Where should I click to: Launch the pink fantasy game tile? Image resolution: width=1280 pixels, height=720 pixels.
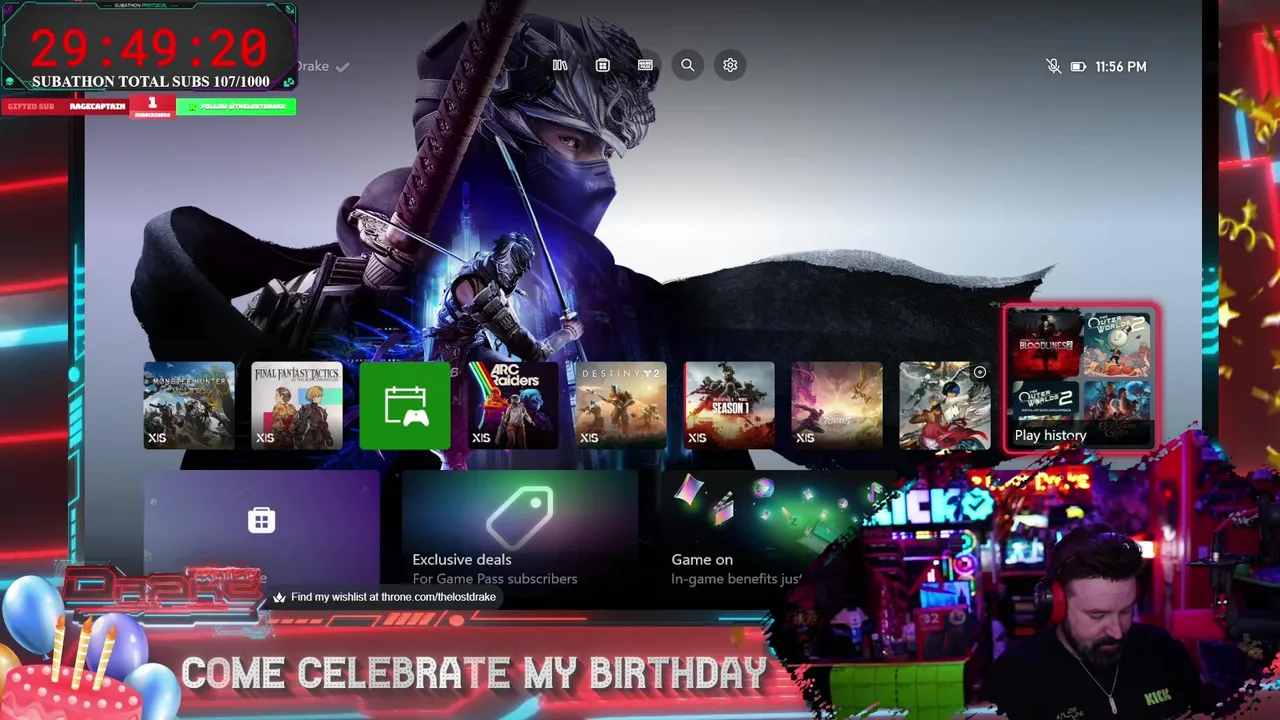click(x=837, y=405)
